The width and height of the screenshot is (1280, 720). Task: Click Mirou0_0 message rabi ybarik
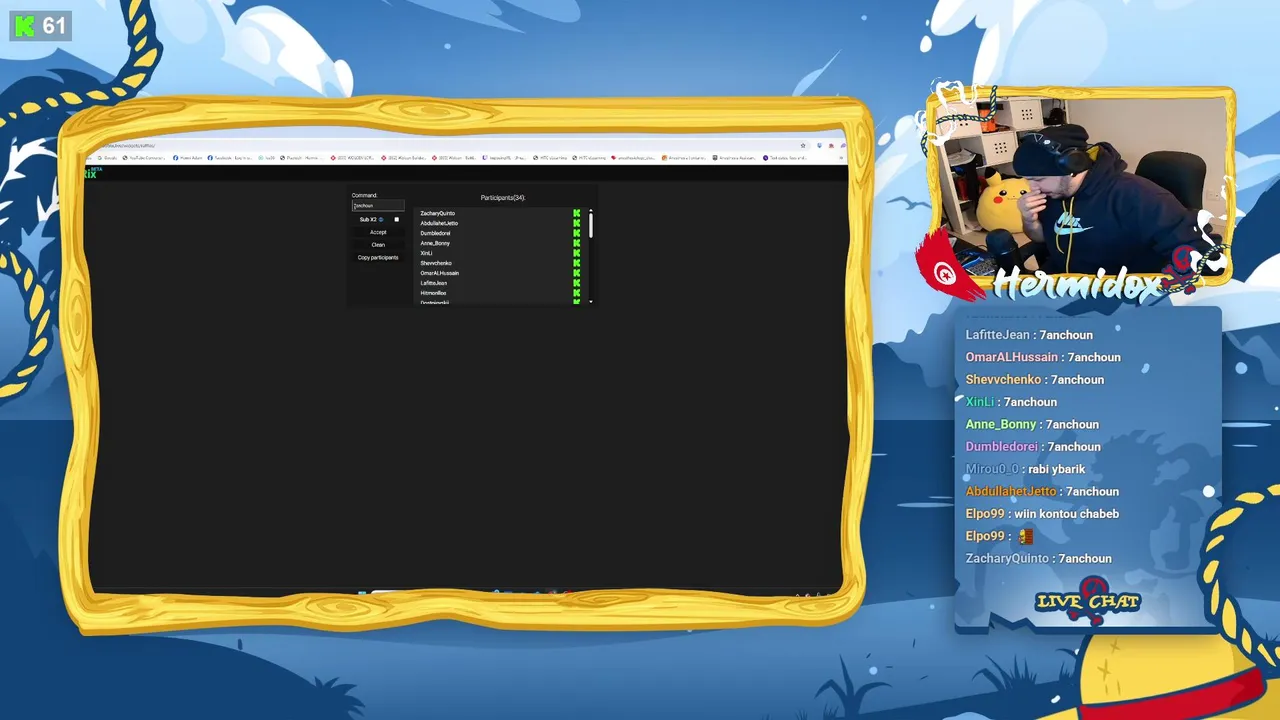1025,469
